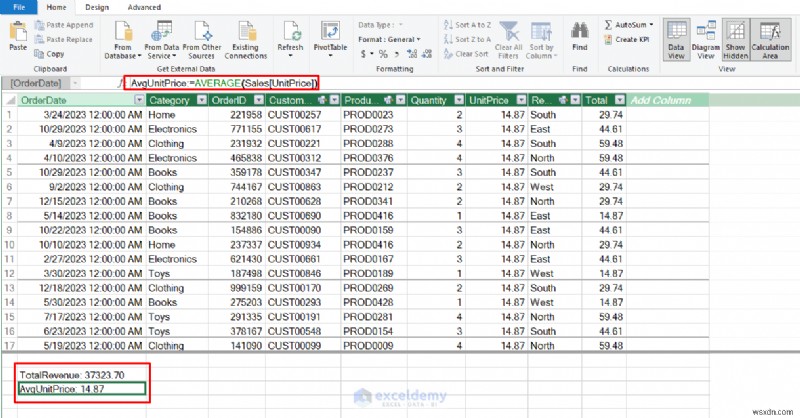
Task: Click the Add Column header
Action: point(667,100)
